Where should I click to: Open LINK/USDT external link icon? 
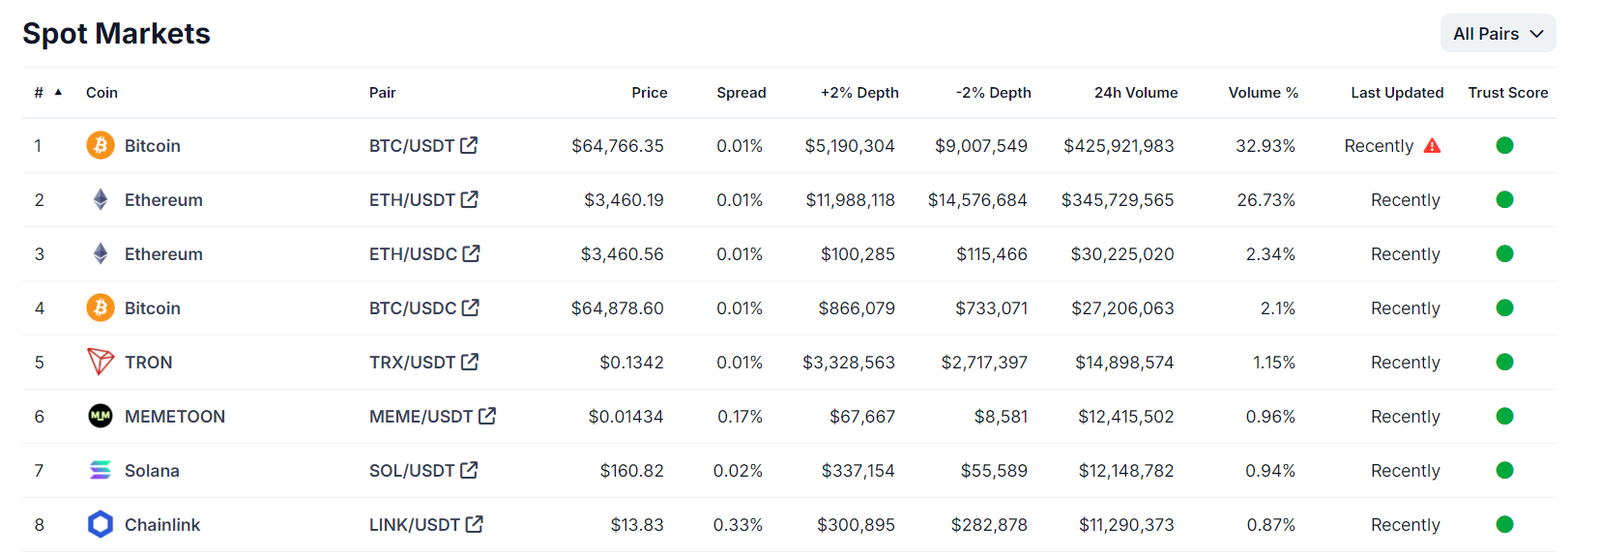click(x=474, y=523)
